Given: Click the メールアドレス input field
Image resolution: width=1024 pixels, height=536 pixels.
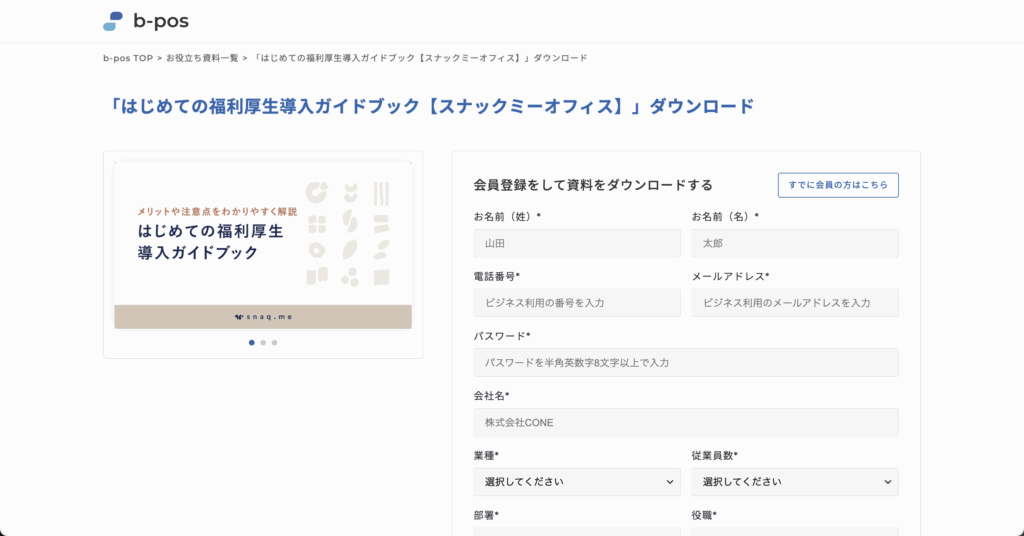Looking at the screenshot, I should coord(795,303).
